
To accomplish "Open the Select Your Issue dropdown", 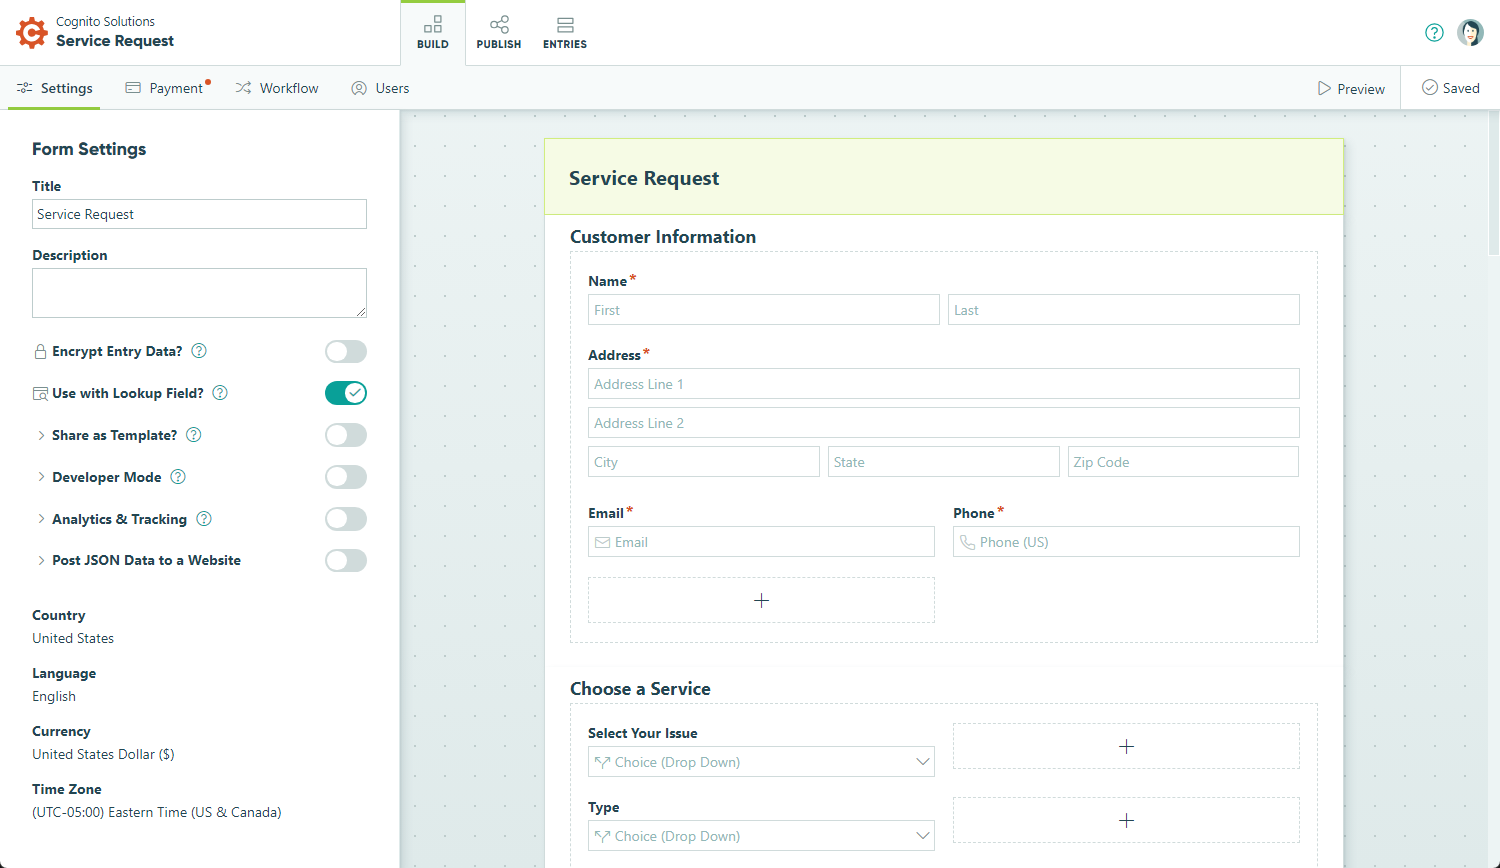I will (x=760, y=761).
